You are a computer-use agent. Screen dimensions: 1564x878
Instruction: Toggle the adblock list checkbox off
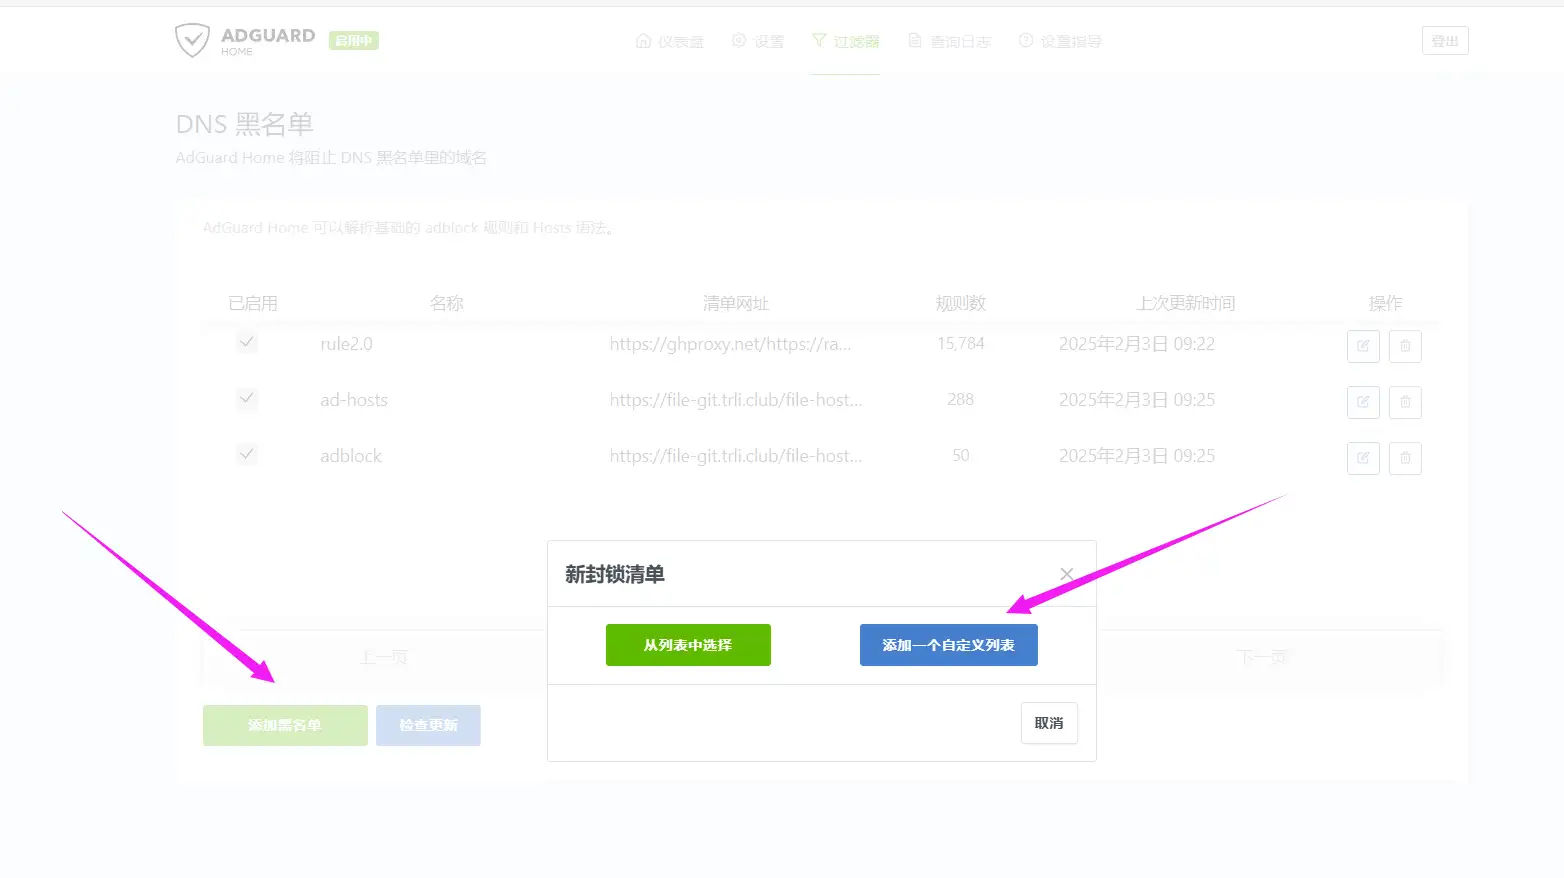coord(246,454)
